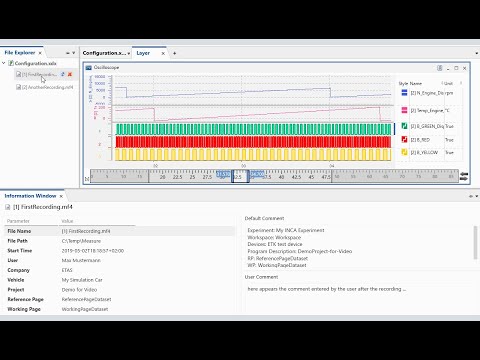Select the Project value Demo for Video

[79, 290]
